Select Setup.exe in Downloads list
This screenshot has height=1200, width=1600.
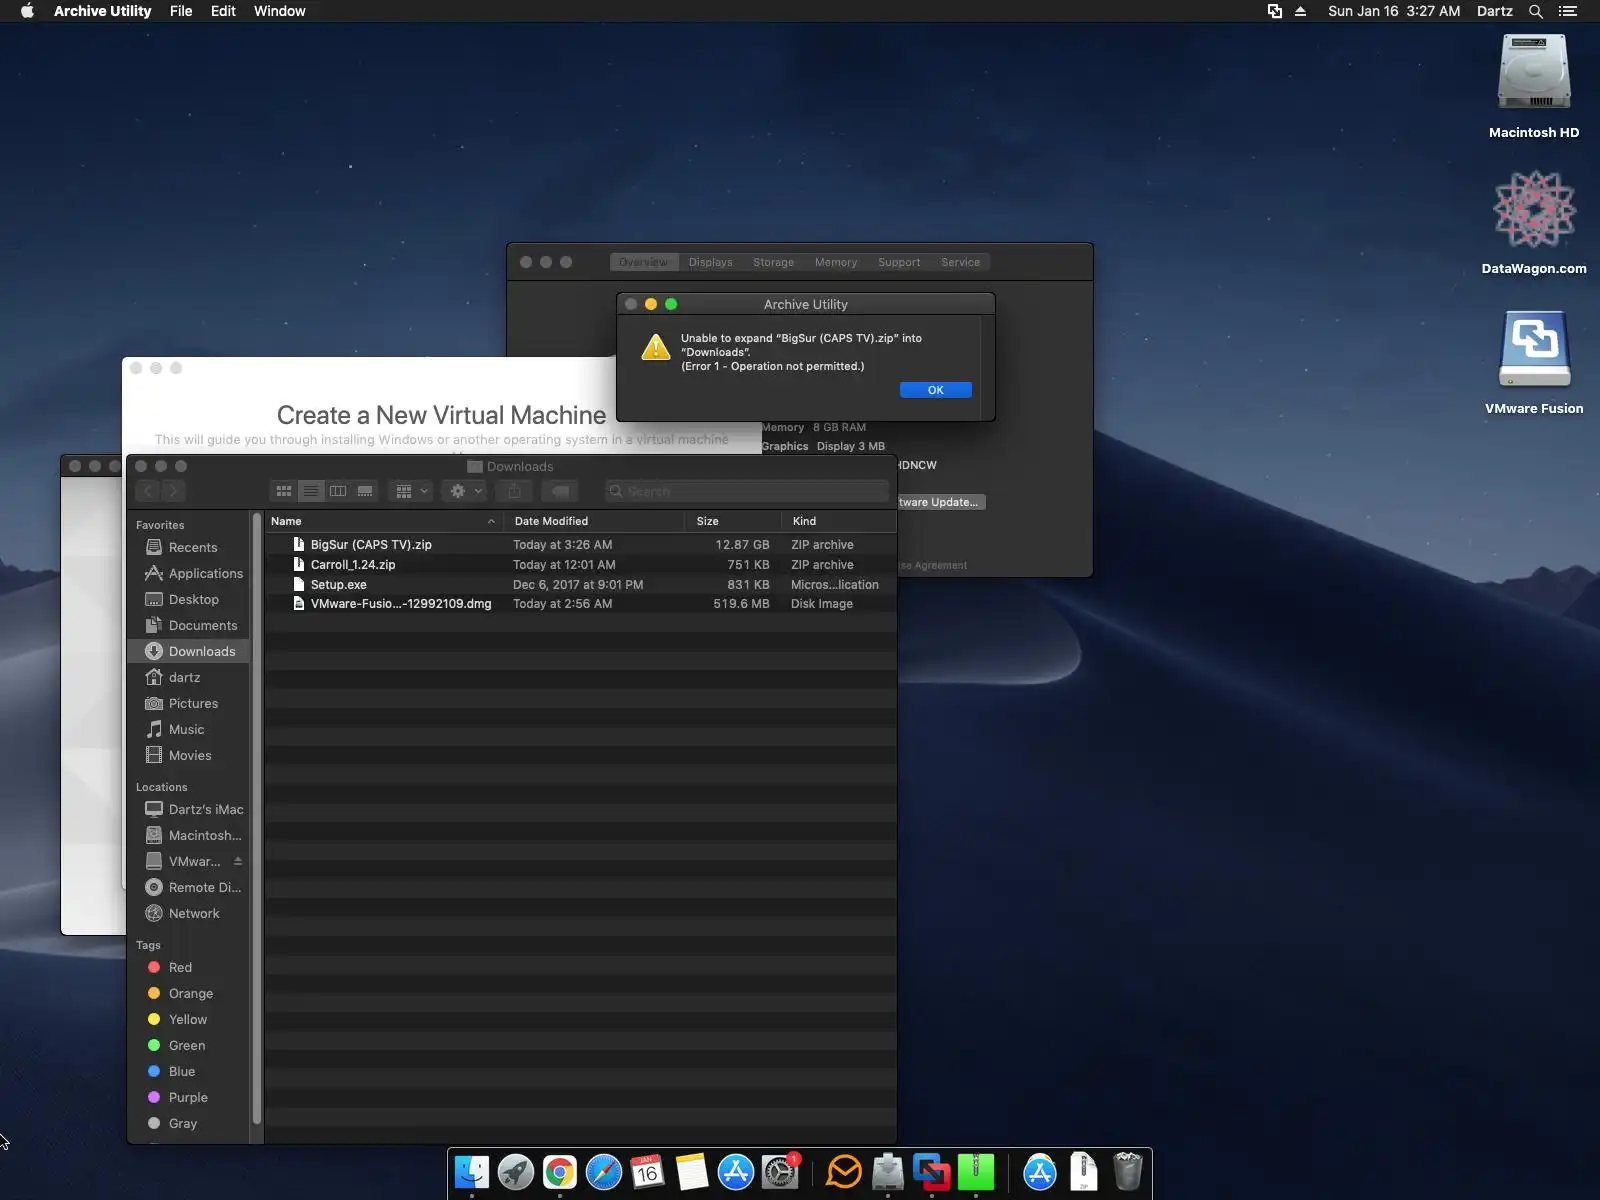pos(580,585)
